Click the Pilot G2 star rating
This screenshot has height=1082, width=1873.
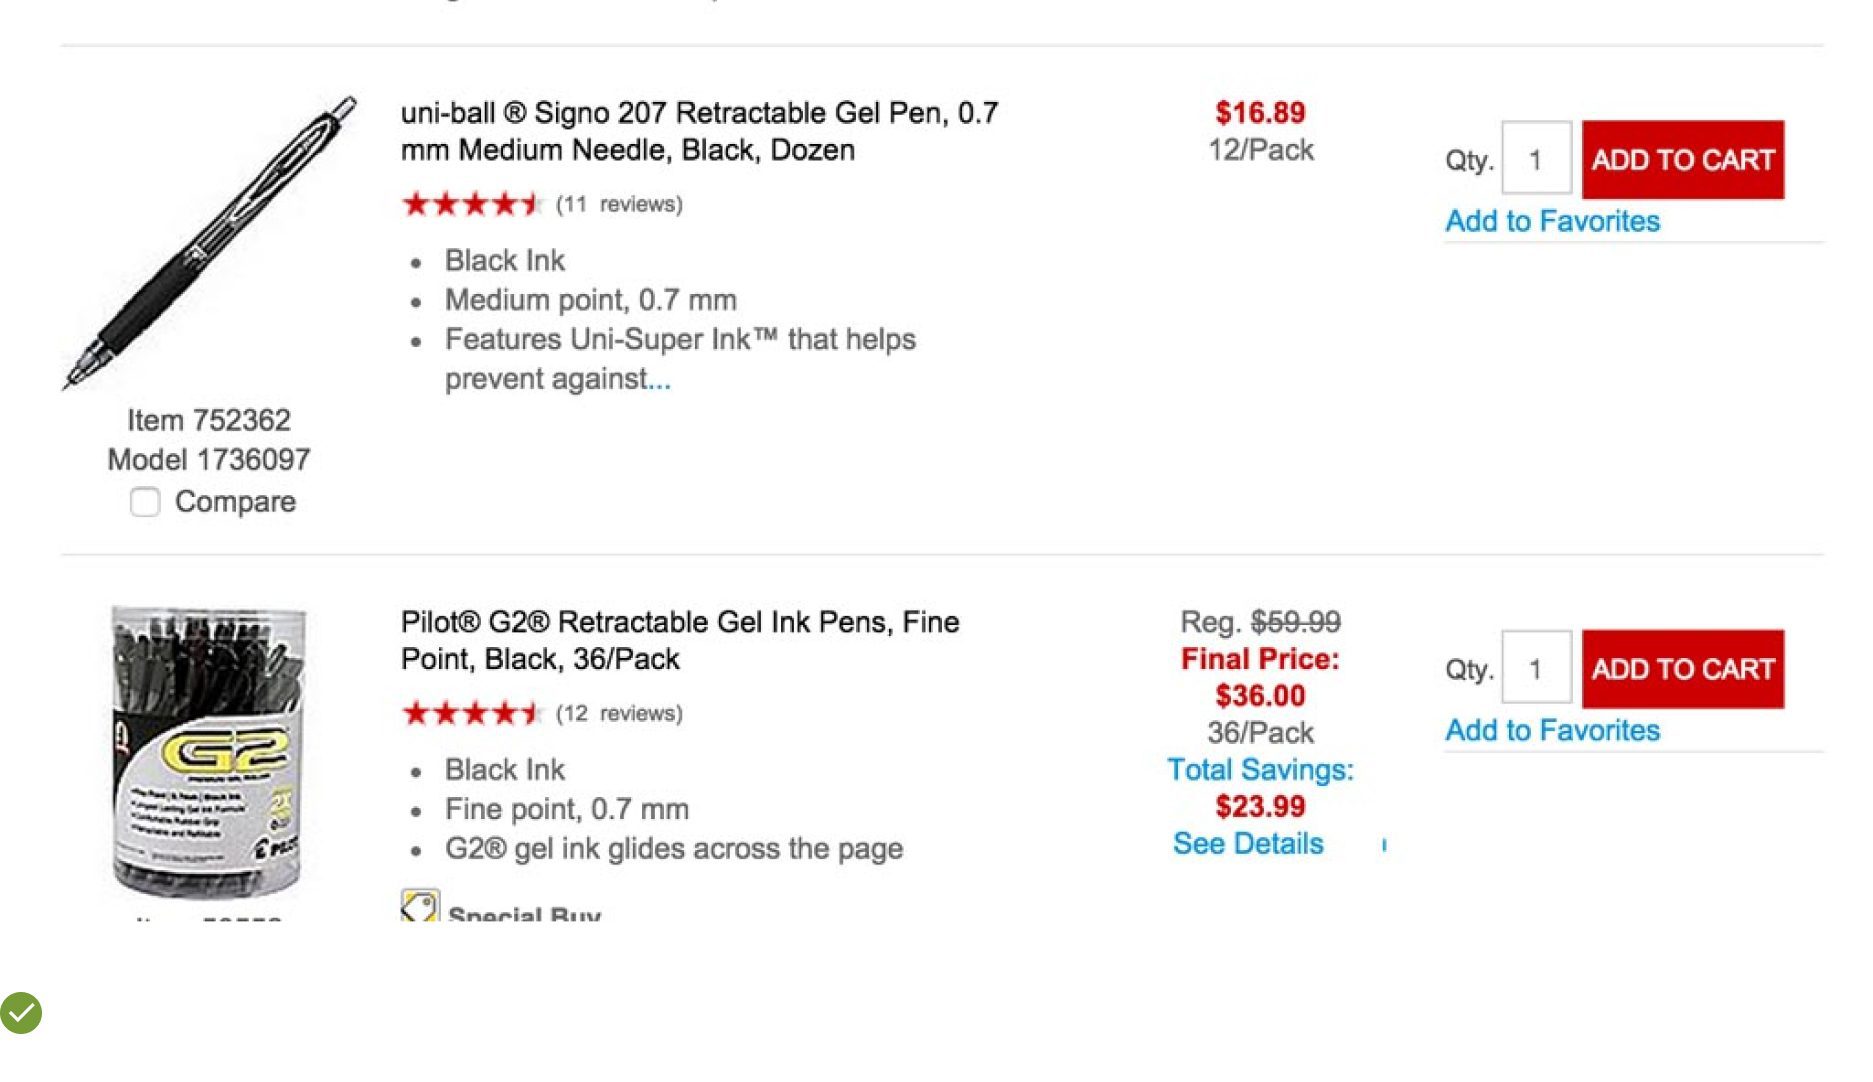pyautogui.click(x=471, y=714)
